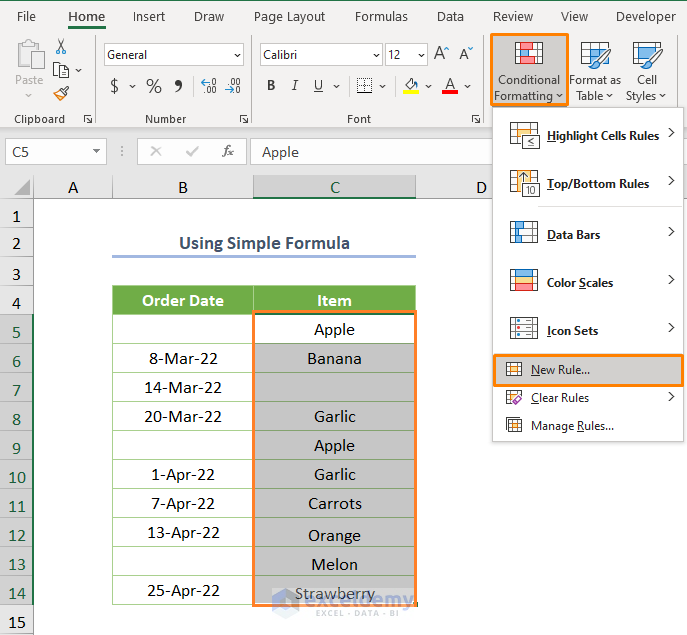This screenshot has width=687, height=635.
Task: Open Cell Styles gallery
Action: [x=646, y=71]
